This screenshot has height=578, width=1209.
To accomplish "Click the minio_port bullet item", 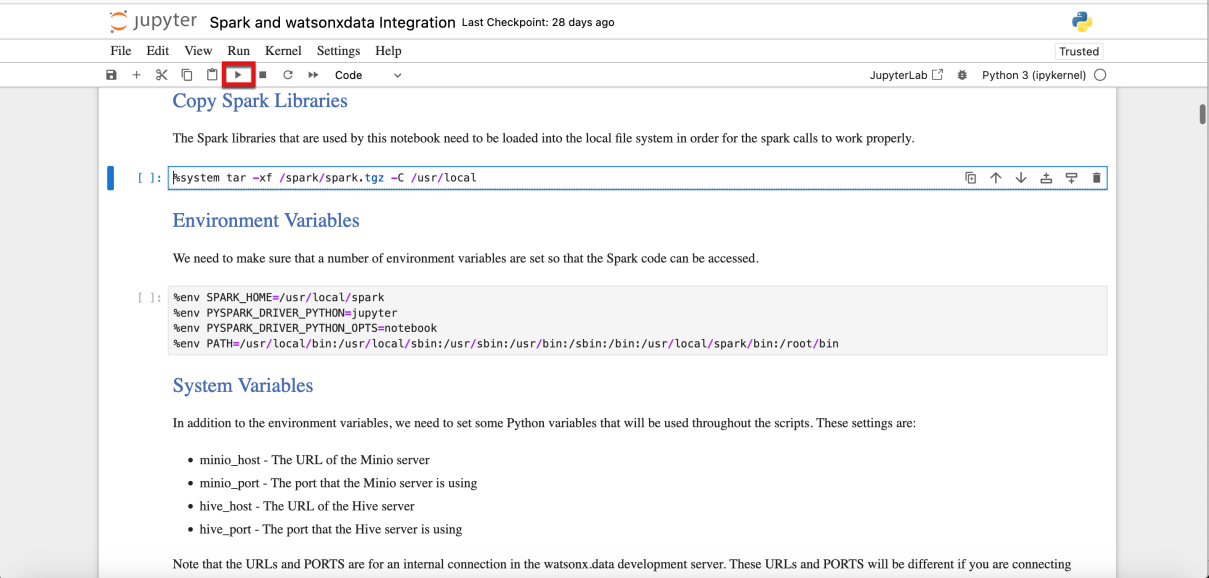I will tap(338, 483).
